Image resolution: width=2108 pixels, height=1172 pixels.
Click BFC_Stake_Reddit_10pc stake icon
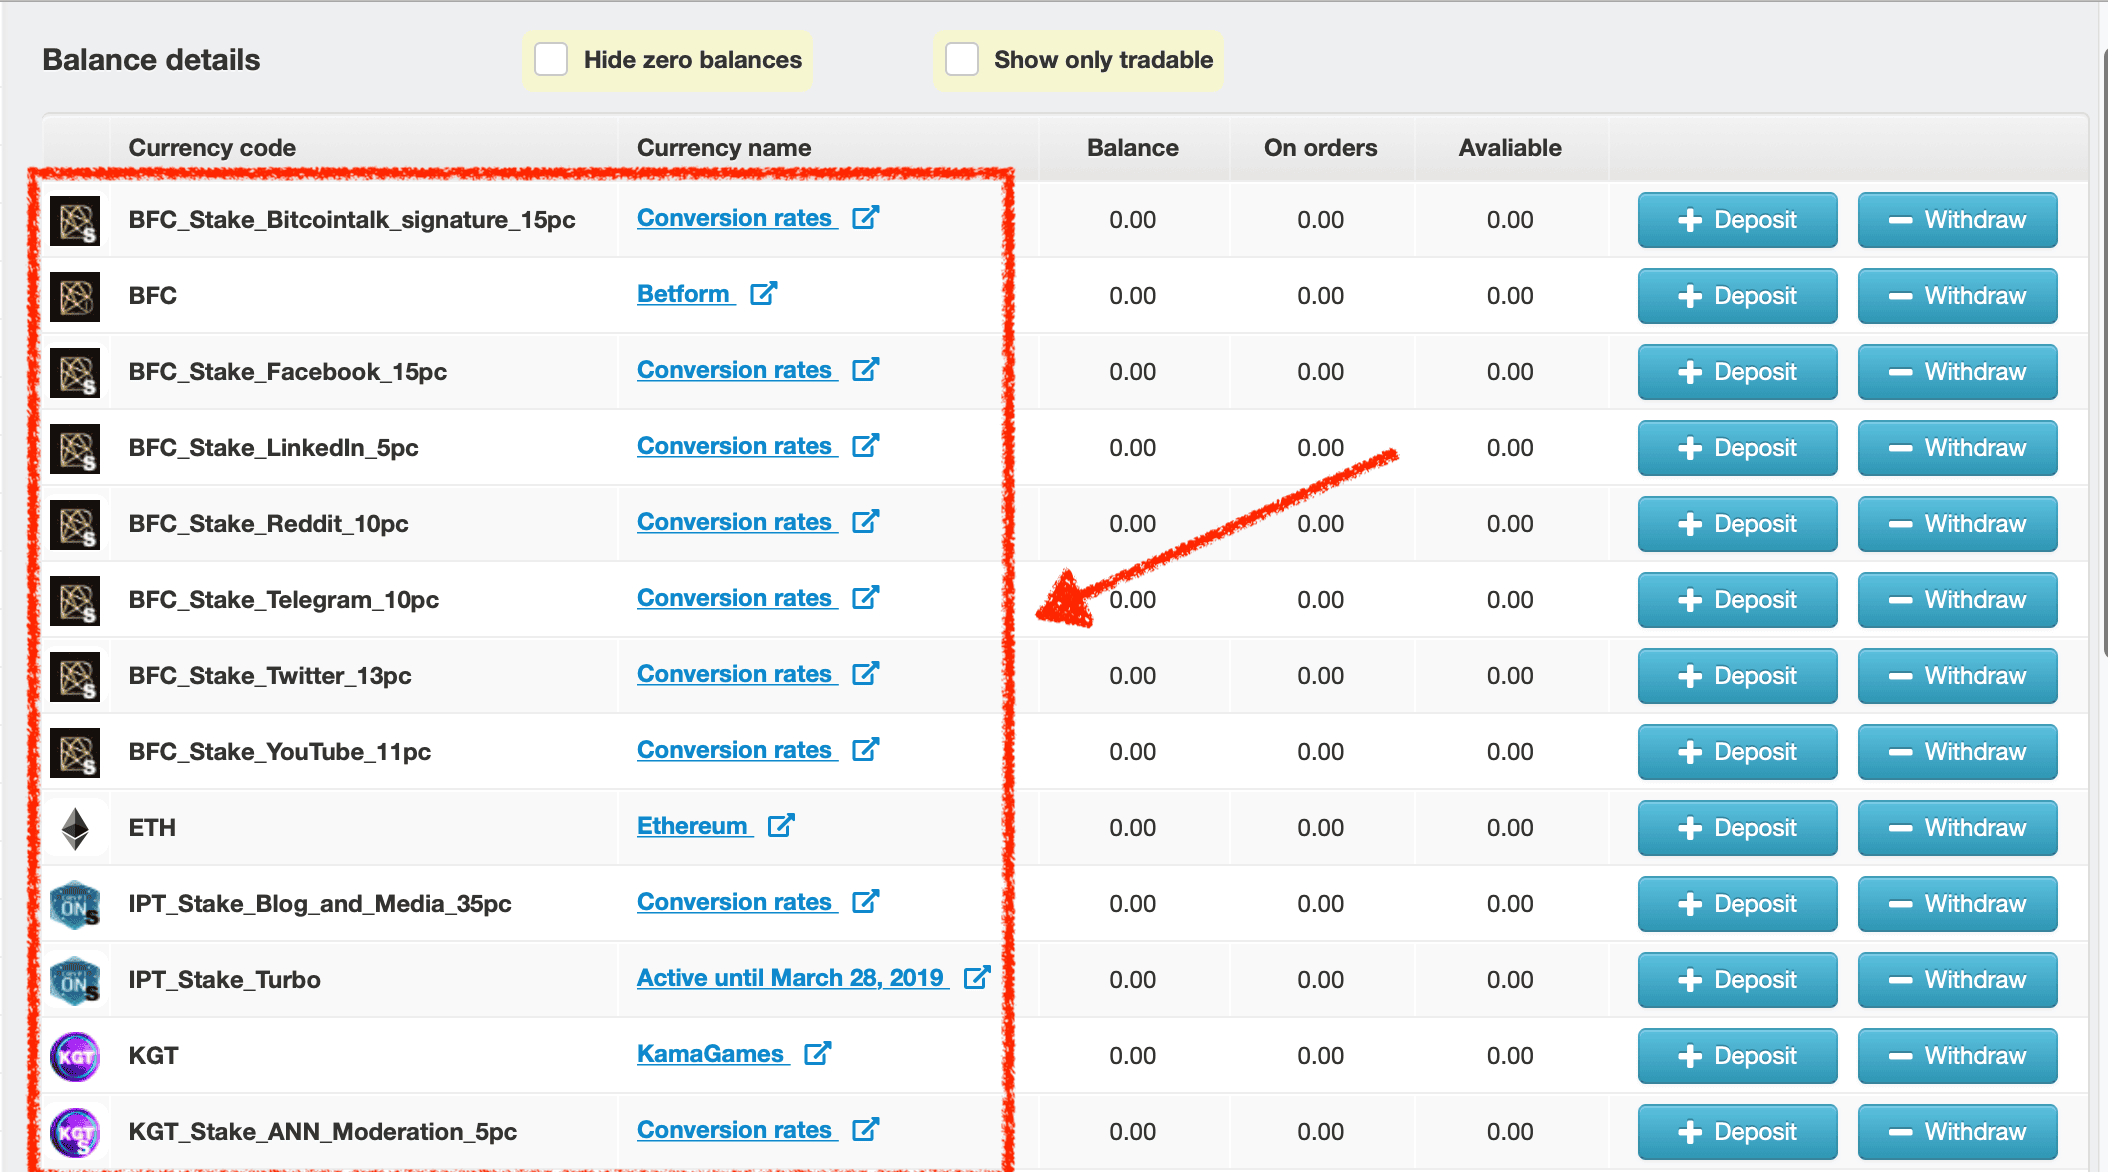(x=75, y=524)
